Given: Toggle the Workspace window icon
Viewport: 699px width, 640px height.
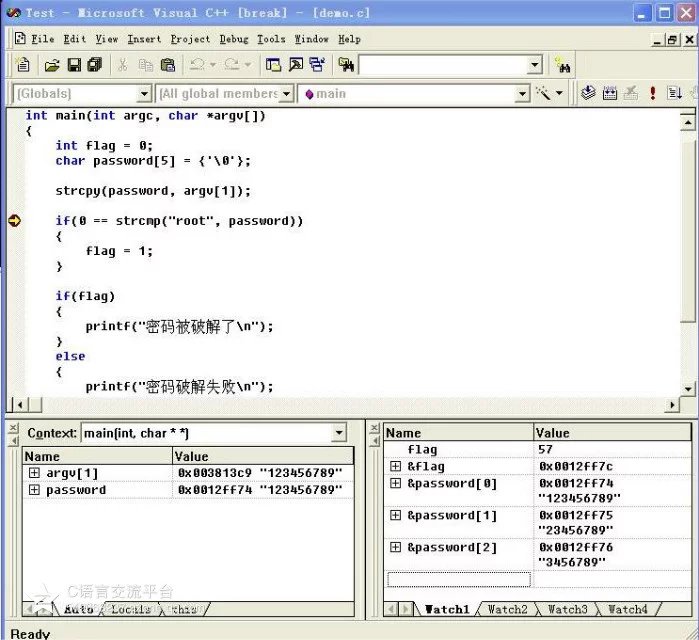Looking at the screenshot, I should click(x=273, y=65).
